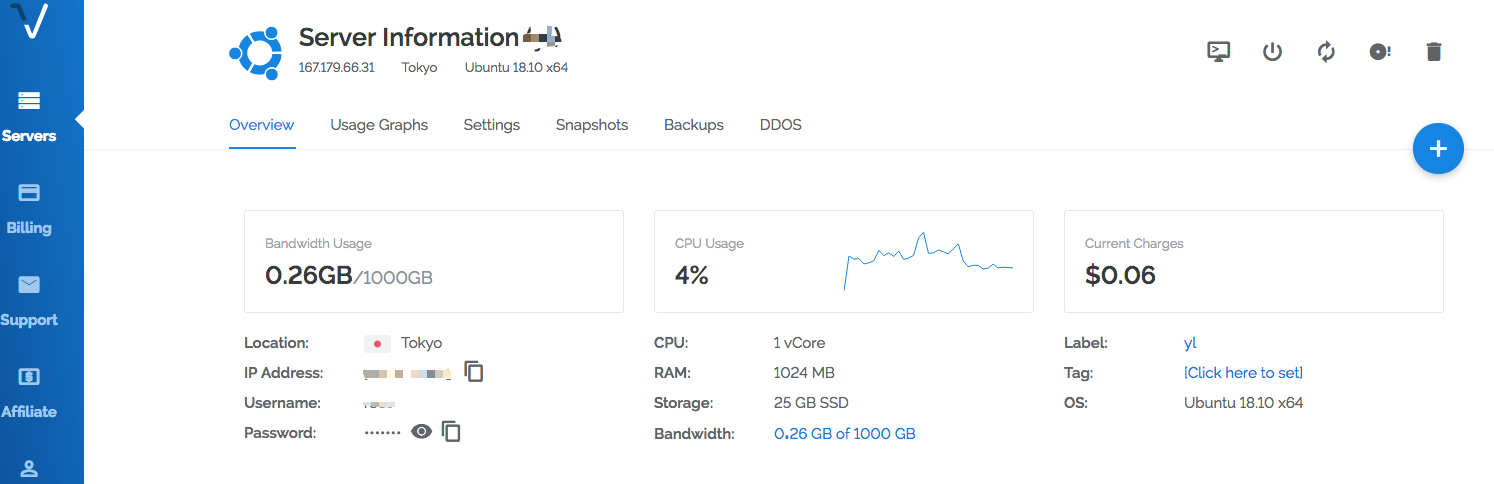Copy the IP address to clipboard

[x=475, y=372]
